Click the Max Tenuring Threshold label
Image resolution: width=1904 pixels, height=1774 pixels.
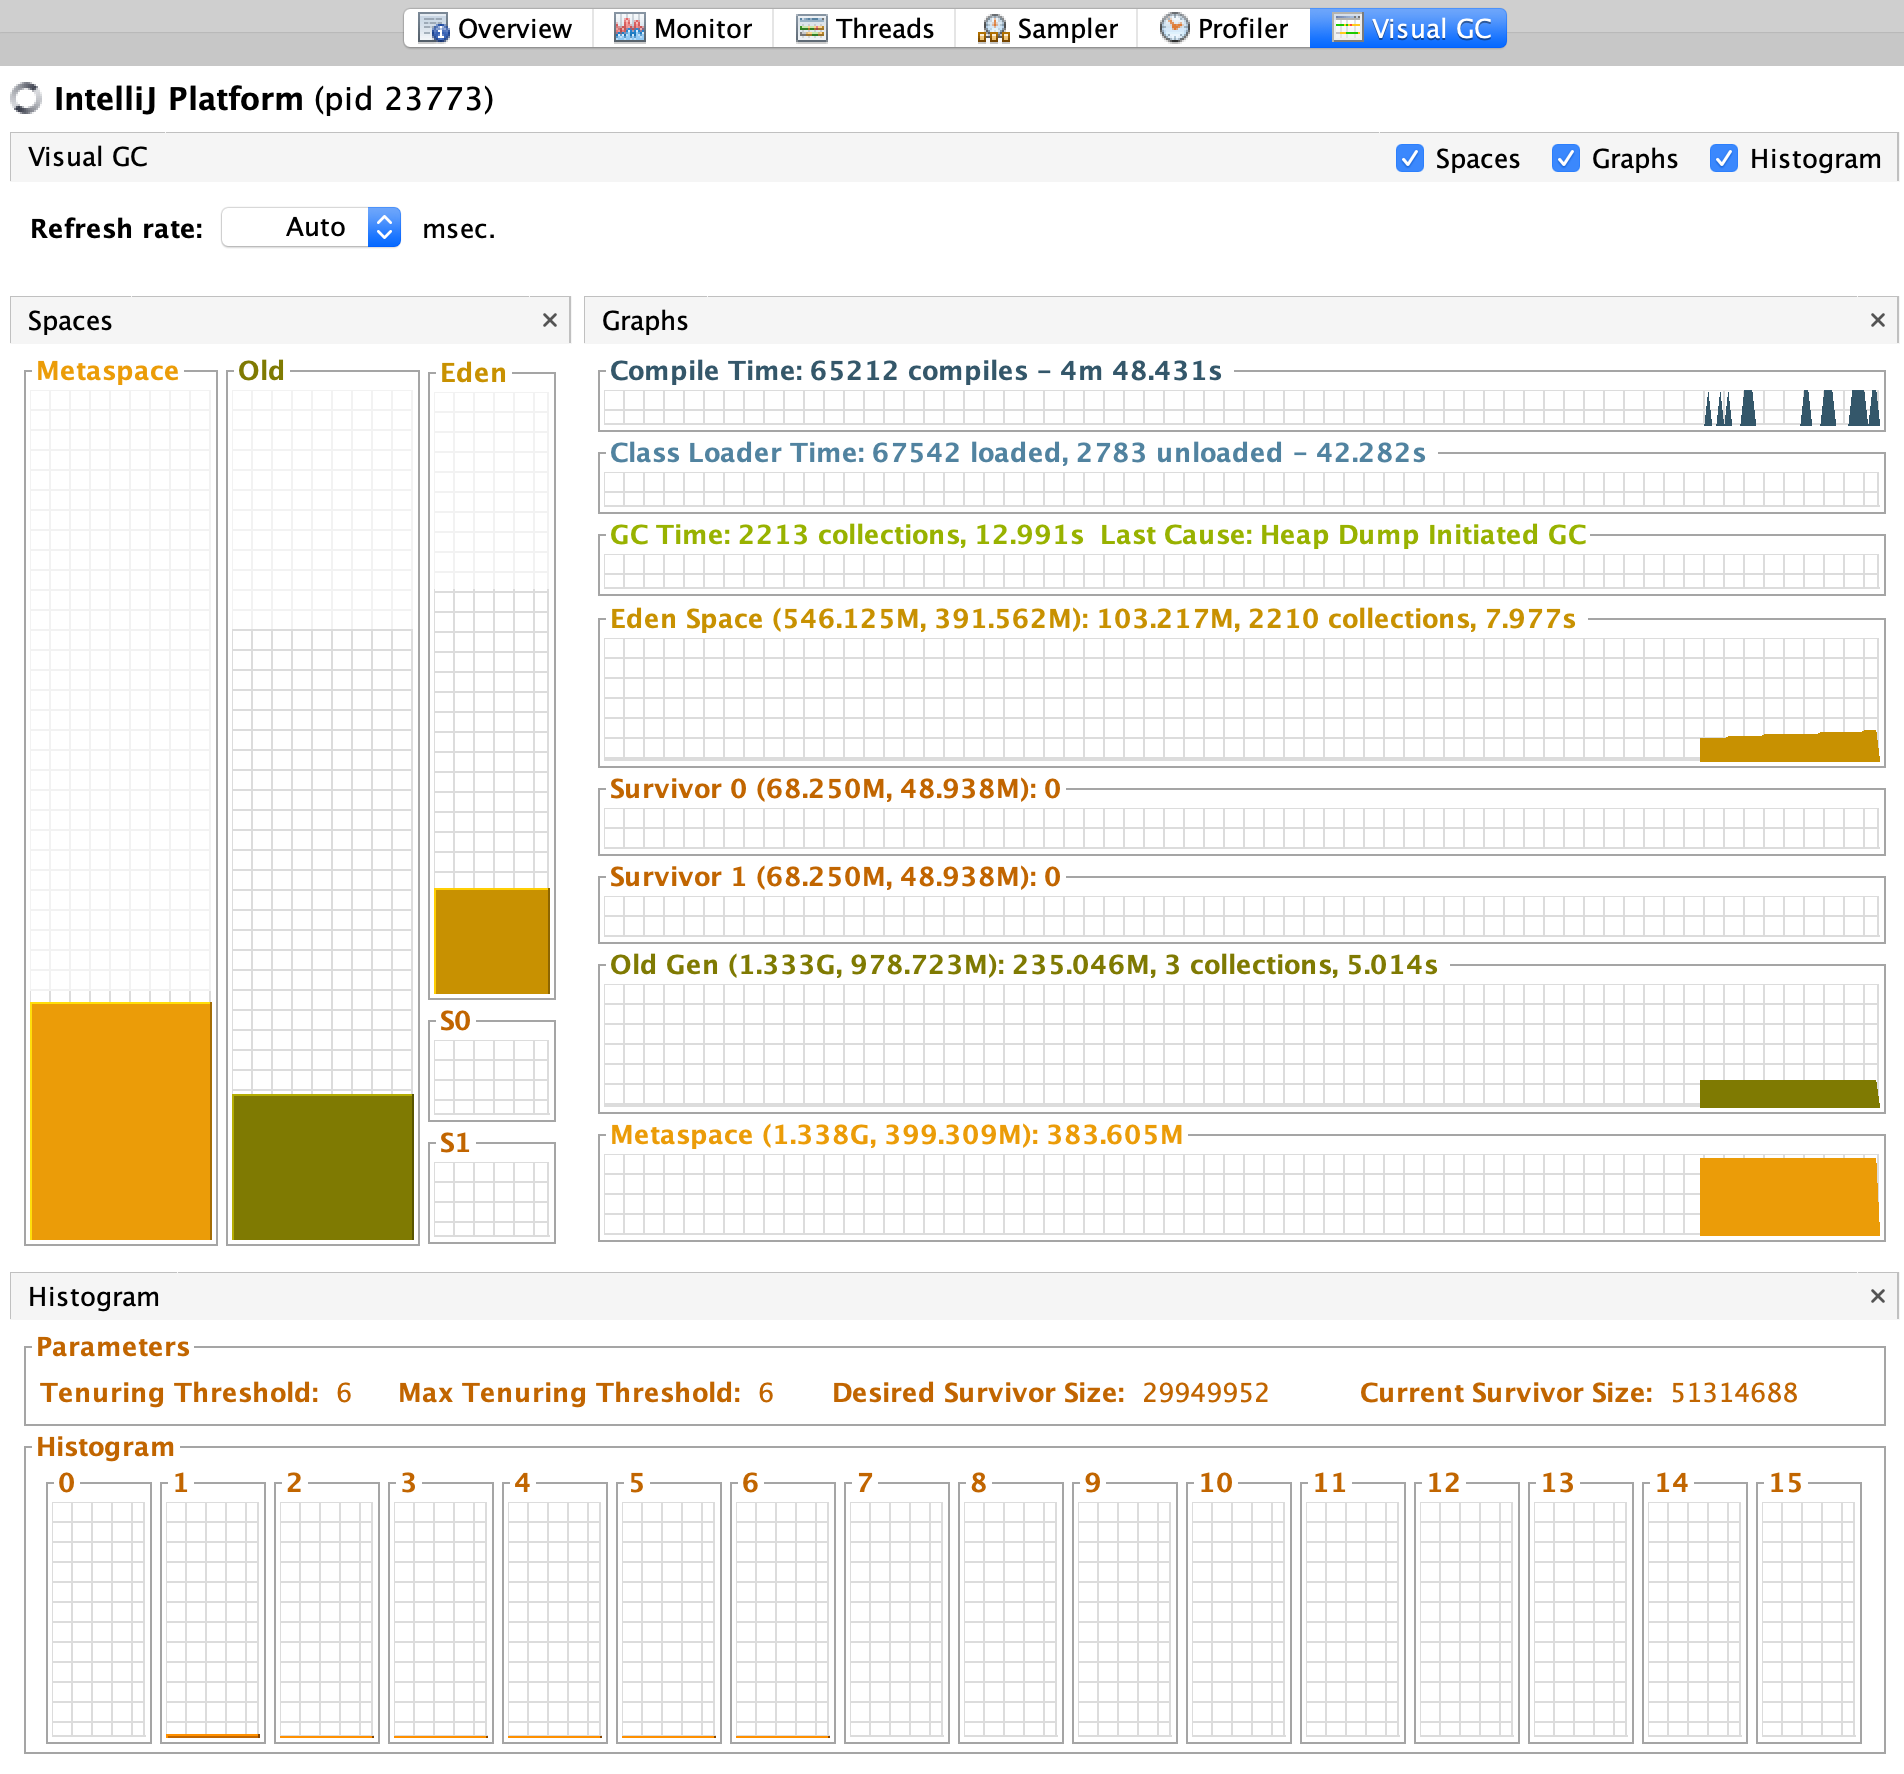point(569,1393)
